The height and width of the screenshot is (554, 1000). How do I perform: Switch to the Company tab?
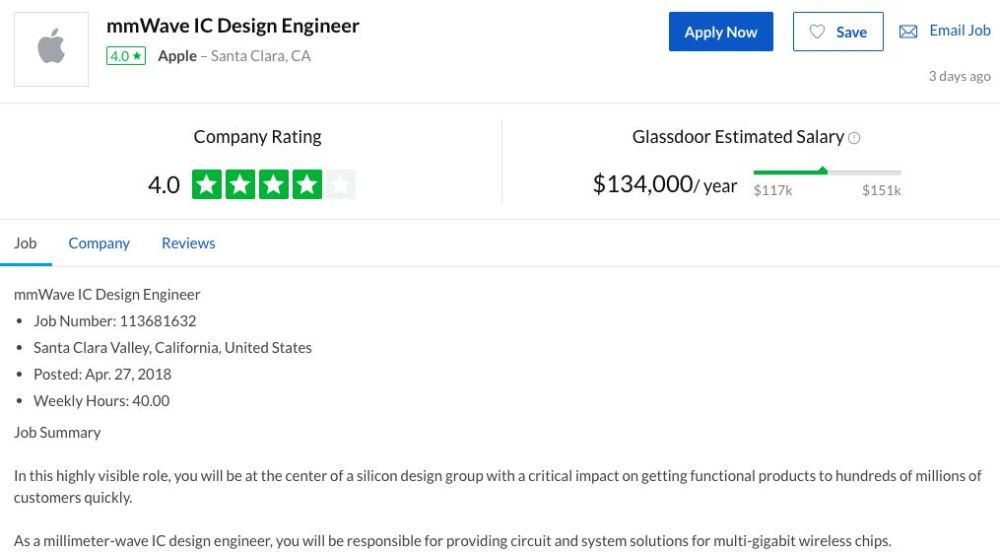tap(99, 244)
